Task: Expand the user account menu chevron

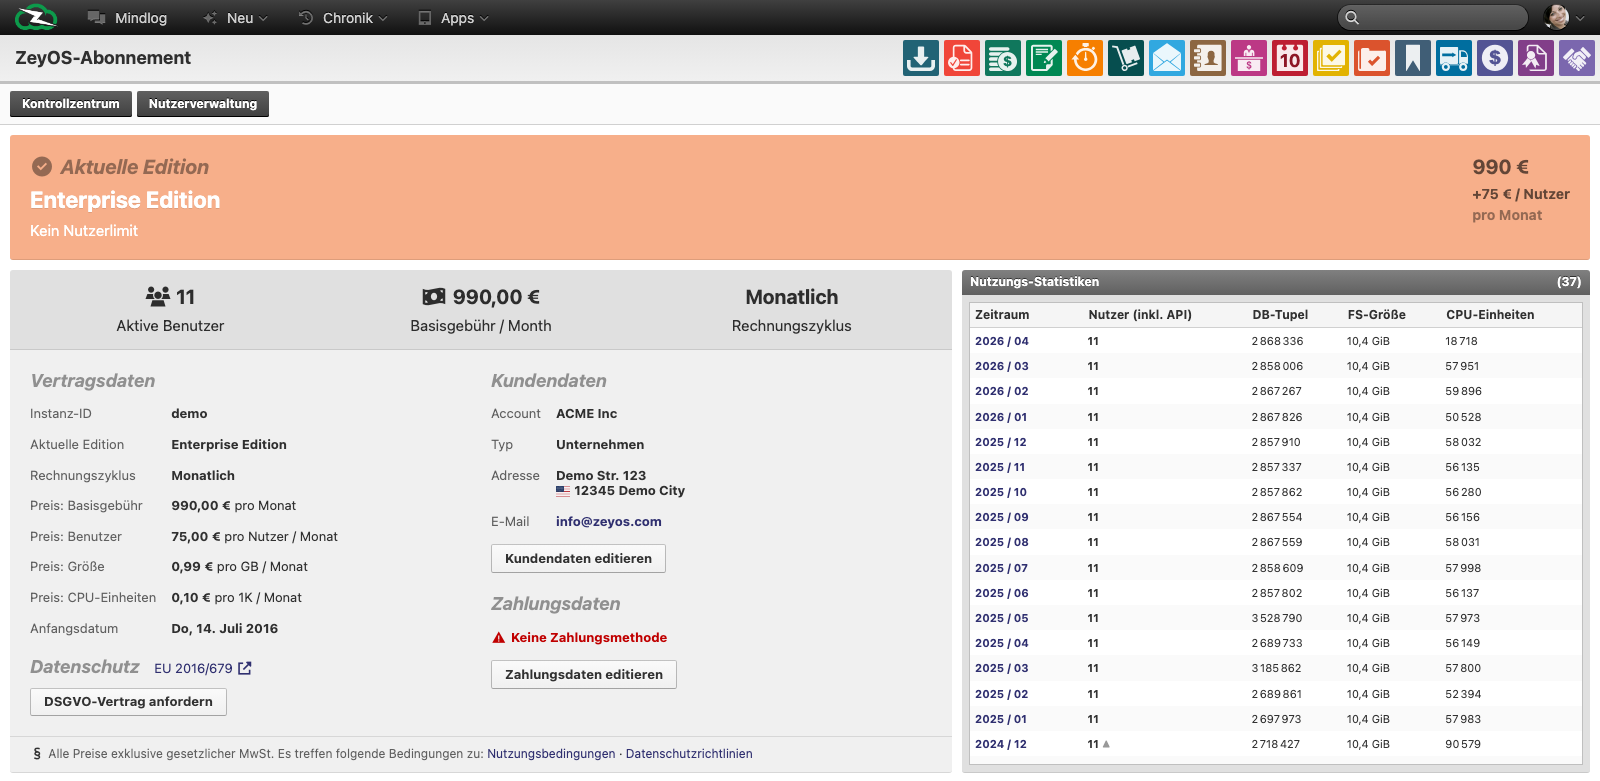Action: point(1580,18)
